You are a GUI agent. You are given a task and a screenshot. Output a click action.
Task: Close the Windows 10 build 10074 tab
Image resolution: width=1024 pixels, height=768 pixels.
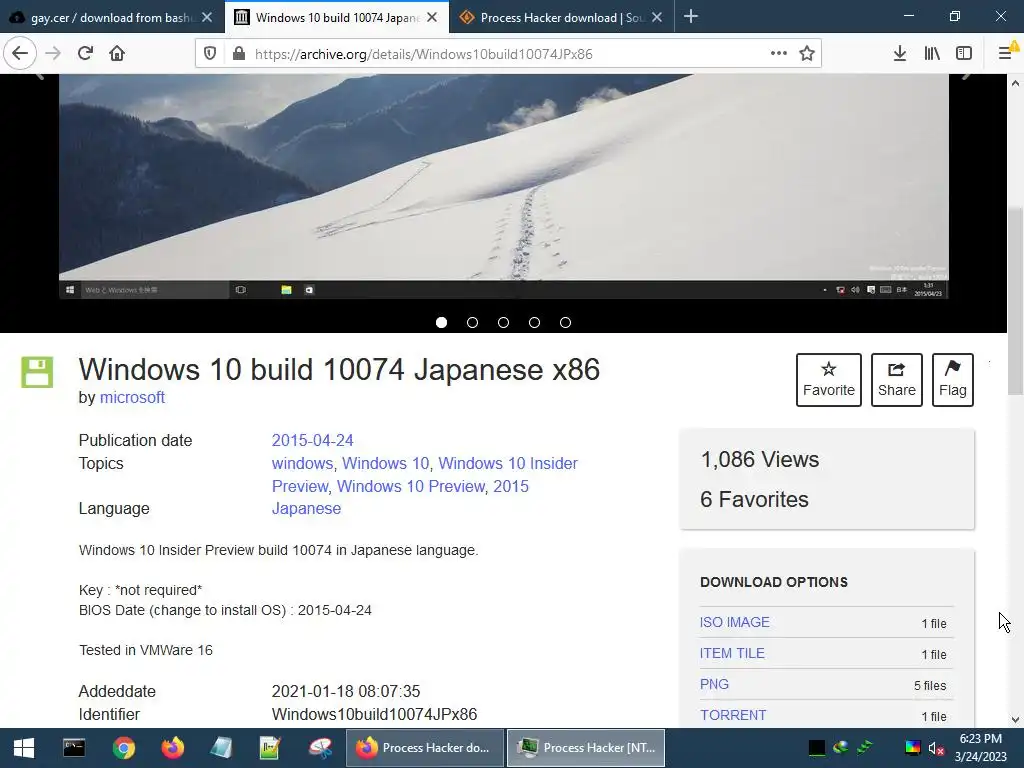click(x=432, y=18)
